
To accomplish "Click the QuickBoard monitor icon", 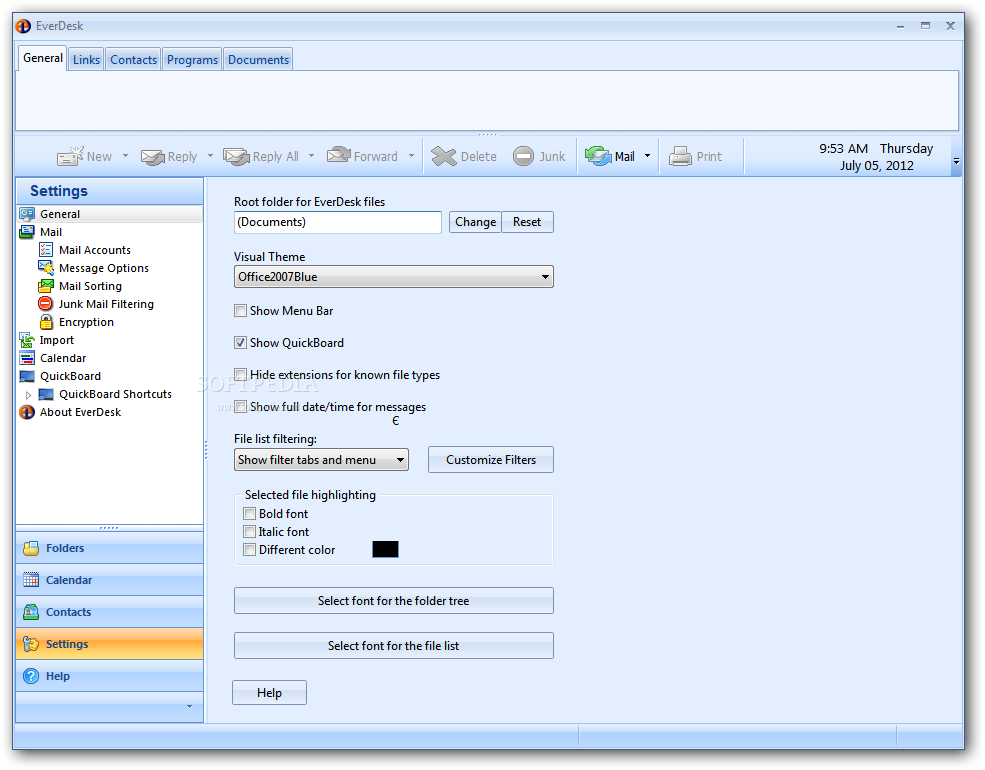I will pos(27,376).
